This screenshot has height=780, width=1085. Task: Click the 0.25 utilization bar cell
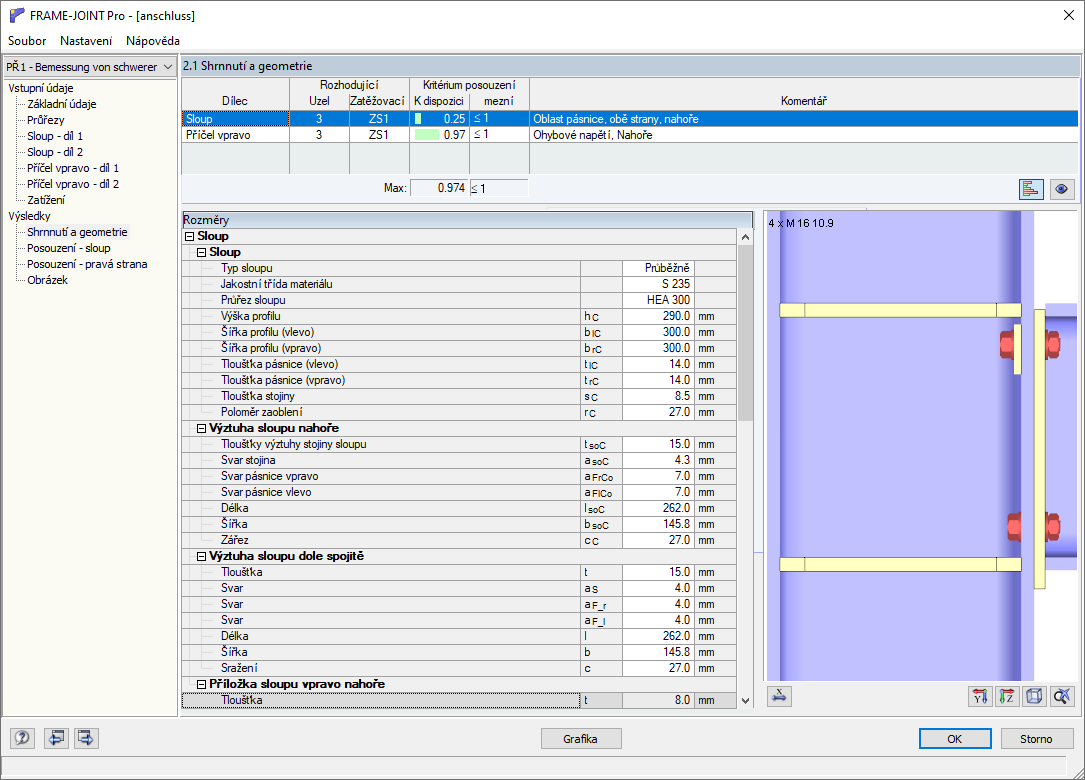coord(439,119)
